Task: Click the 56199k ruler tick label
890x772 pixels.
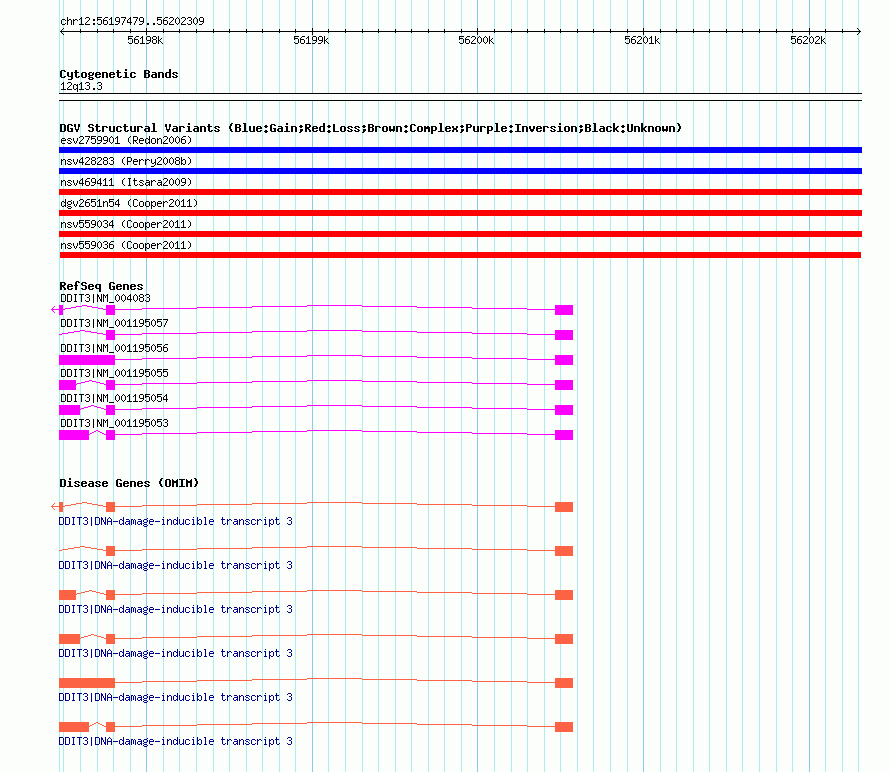Action: tap(311, 40)
